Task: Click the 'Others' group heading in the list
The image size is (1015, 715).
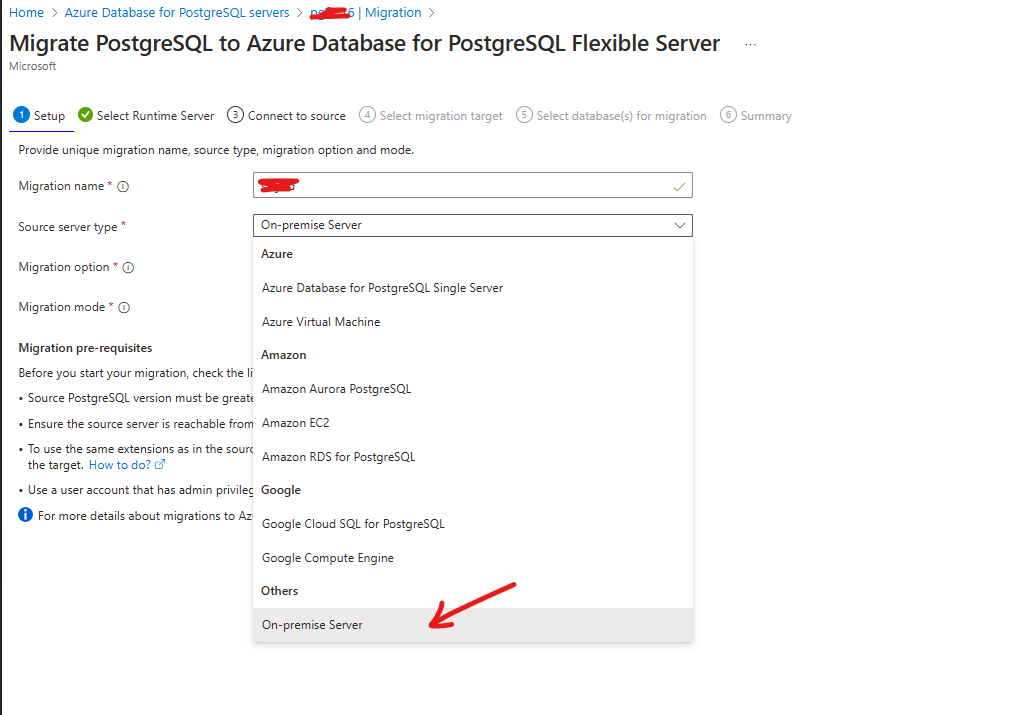Action: pyautogui.click(x=279, y=591)
